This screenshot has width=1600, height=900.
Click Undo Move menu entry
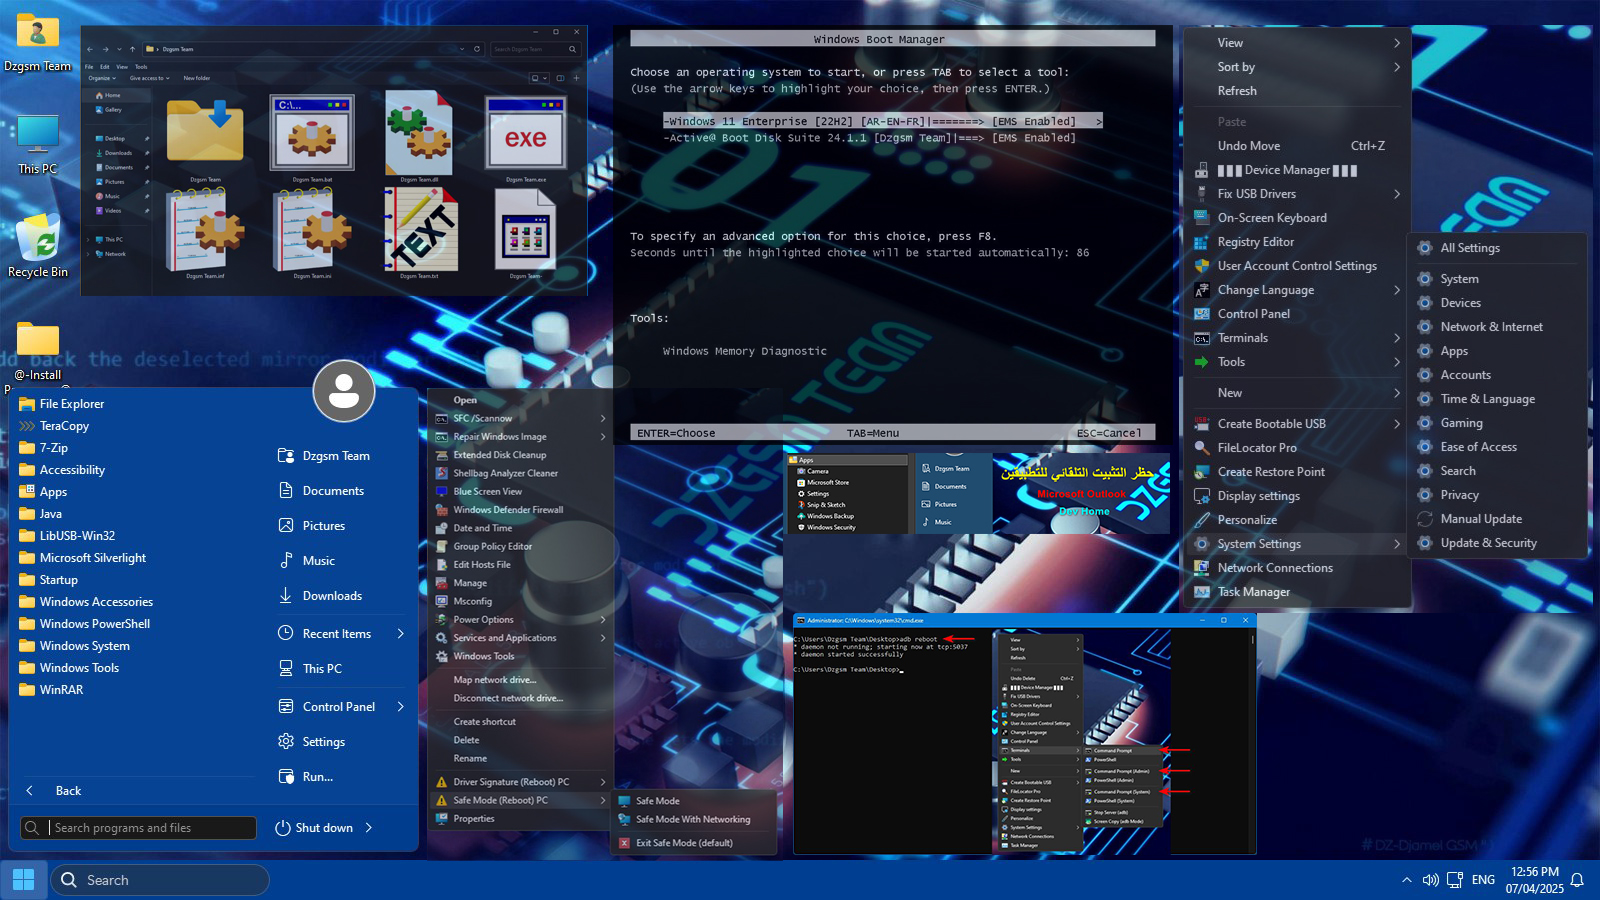point(1298,146)
